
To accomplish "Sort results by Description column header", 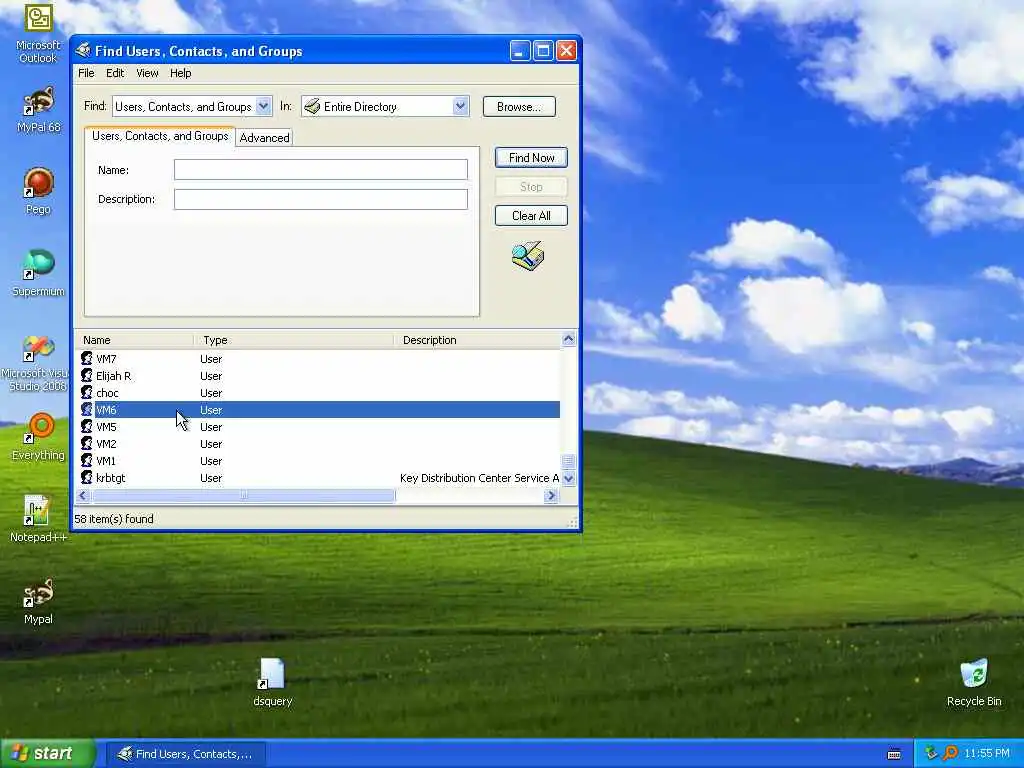I will (x=477, y=340).
